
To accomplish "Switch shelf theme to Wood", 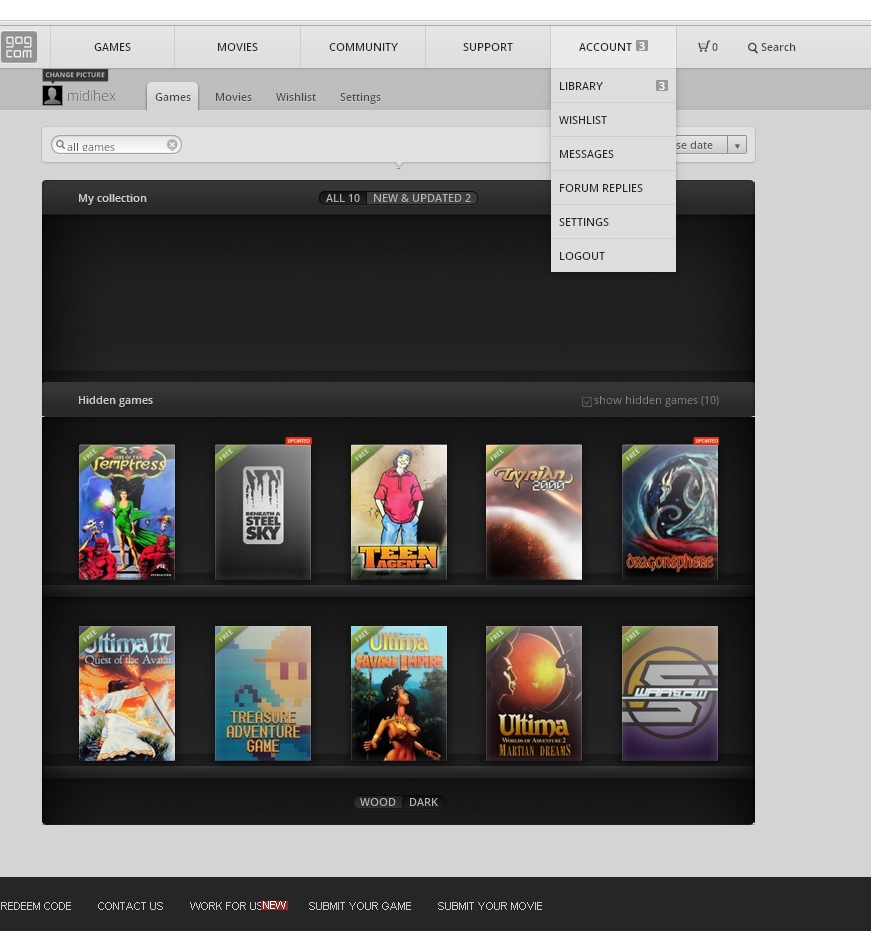I will [378, 802].
